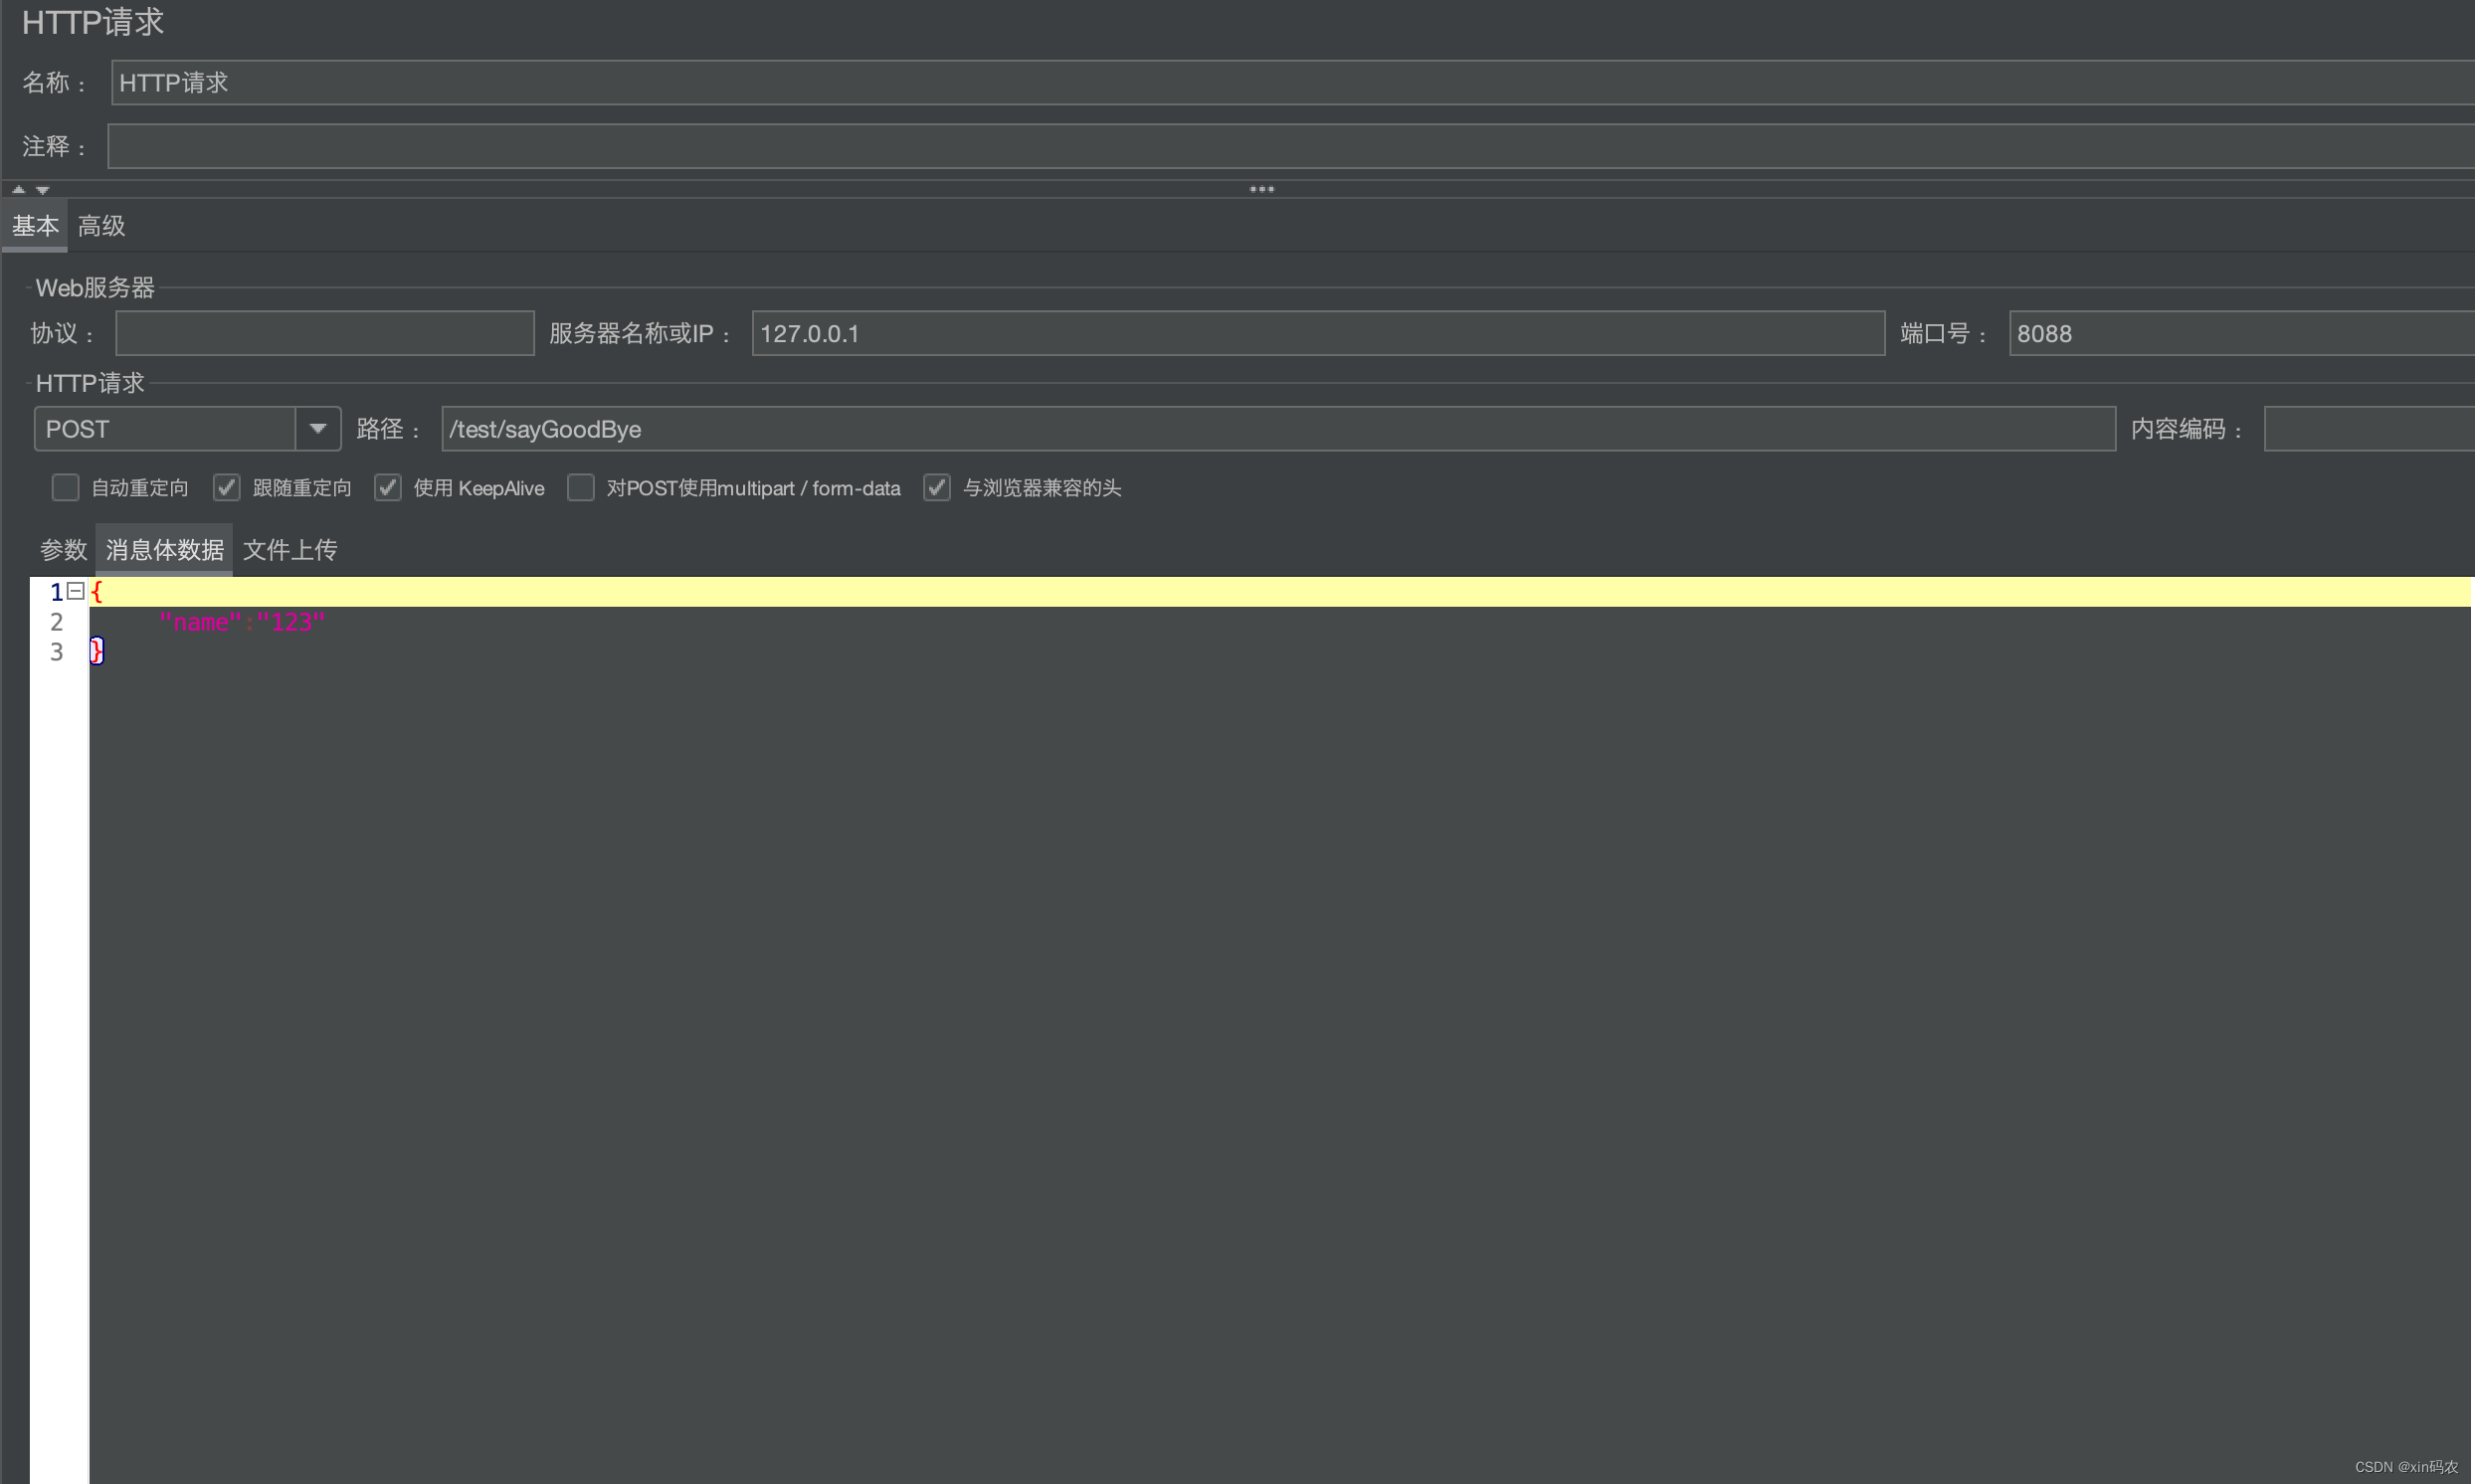2475x1484 pixels.
Task: Disable the 使用 KeepAlive option
Action: tap(387, 487)
